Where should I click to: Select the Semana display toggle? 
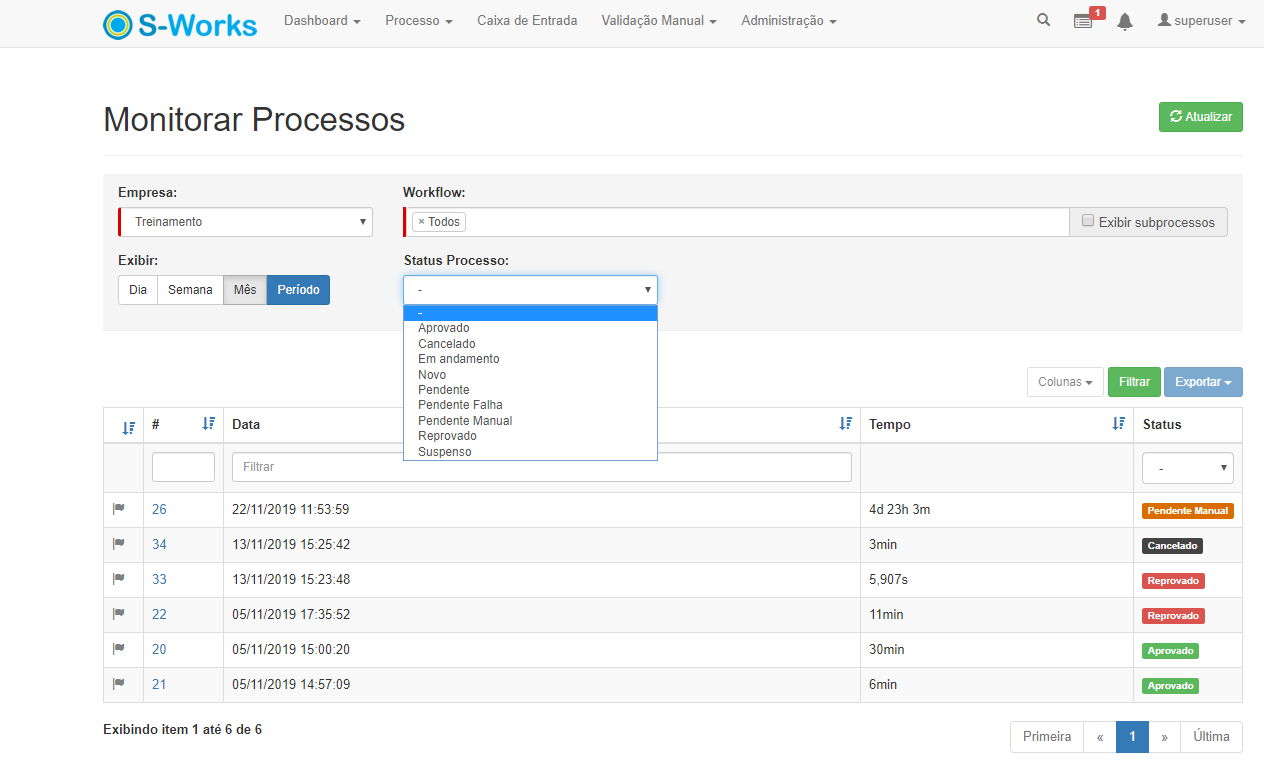(190, 290)
